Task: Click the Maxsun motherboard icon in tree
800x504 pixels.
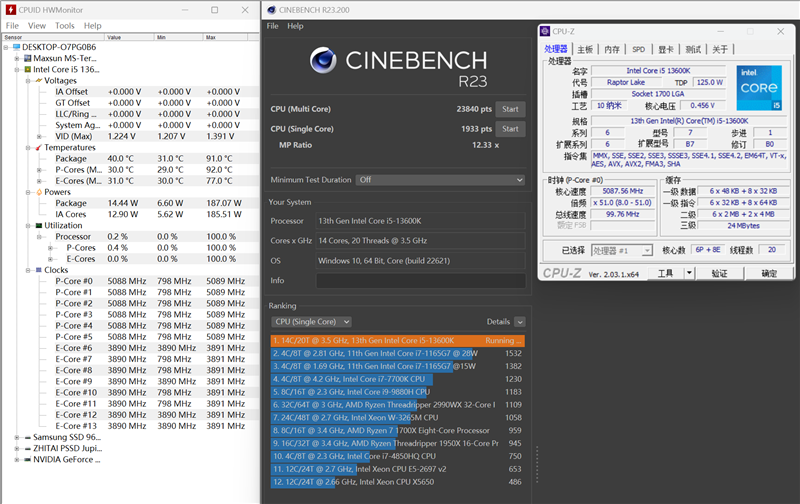Action: tap(28, 58)
